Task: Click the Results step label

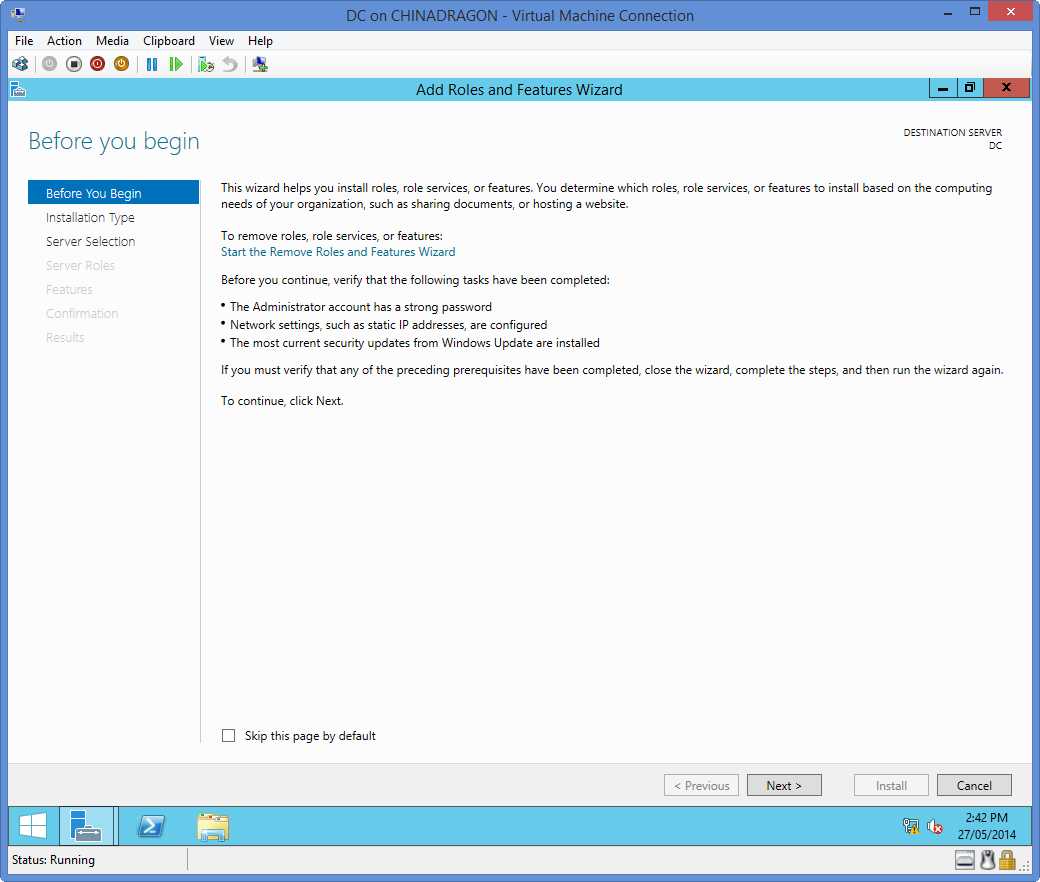Action: coord(65,338)
